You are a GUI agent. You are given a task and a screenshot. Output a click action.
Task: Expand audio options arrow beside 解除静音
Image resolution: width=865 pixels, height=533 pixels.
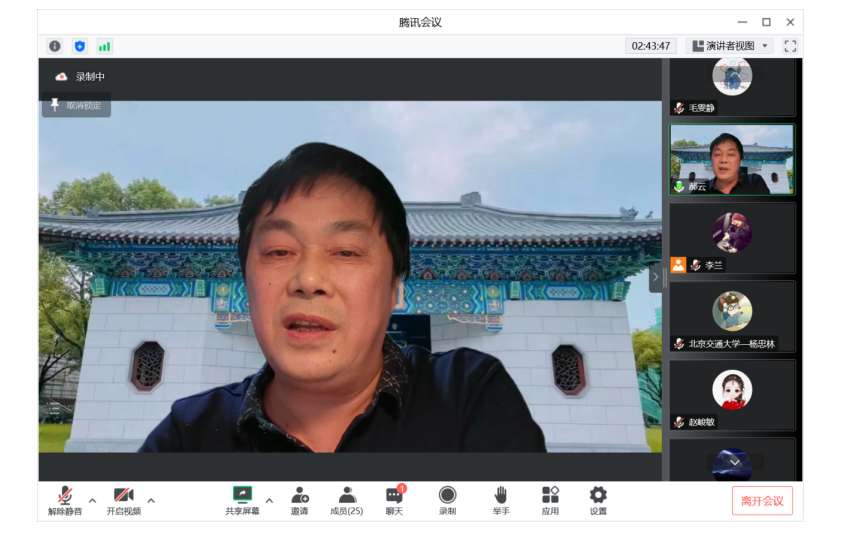coord(93,500)
